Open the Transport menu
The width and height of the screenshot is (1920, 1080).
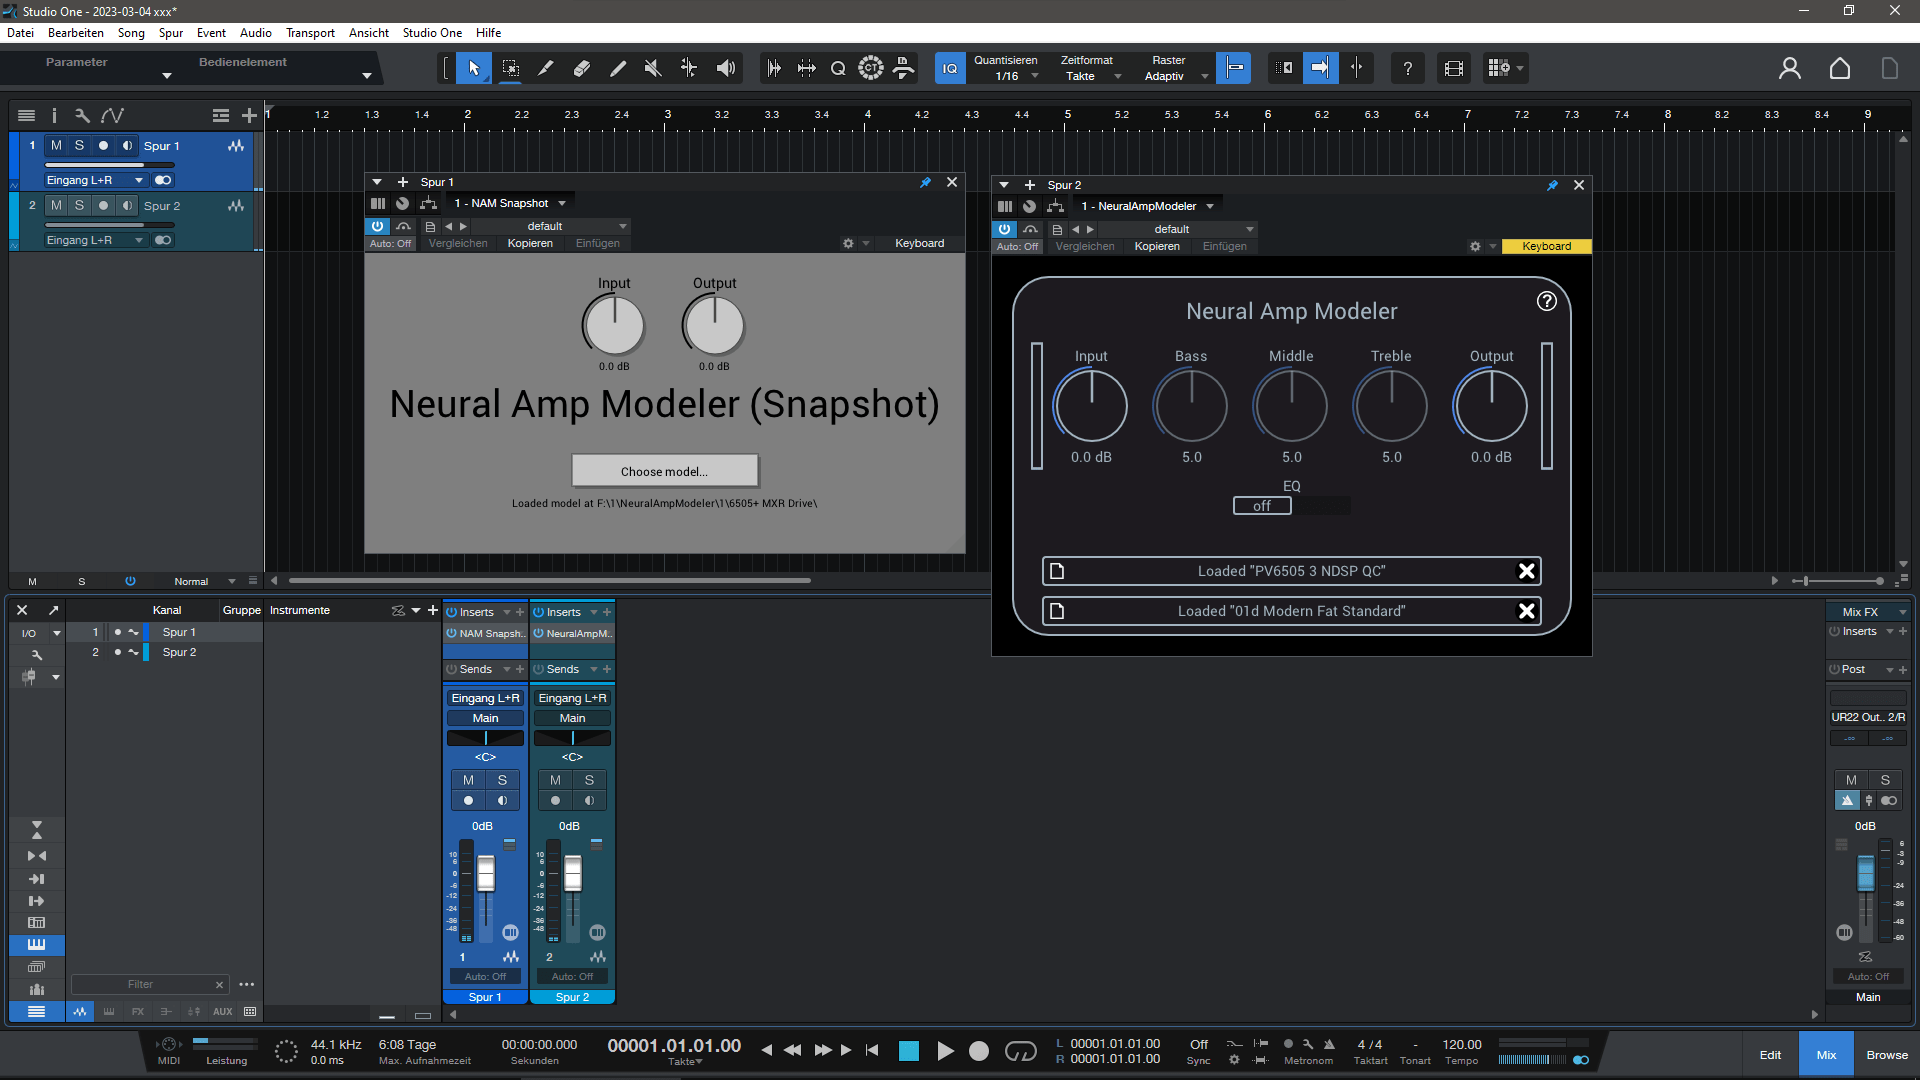(310, 33)
